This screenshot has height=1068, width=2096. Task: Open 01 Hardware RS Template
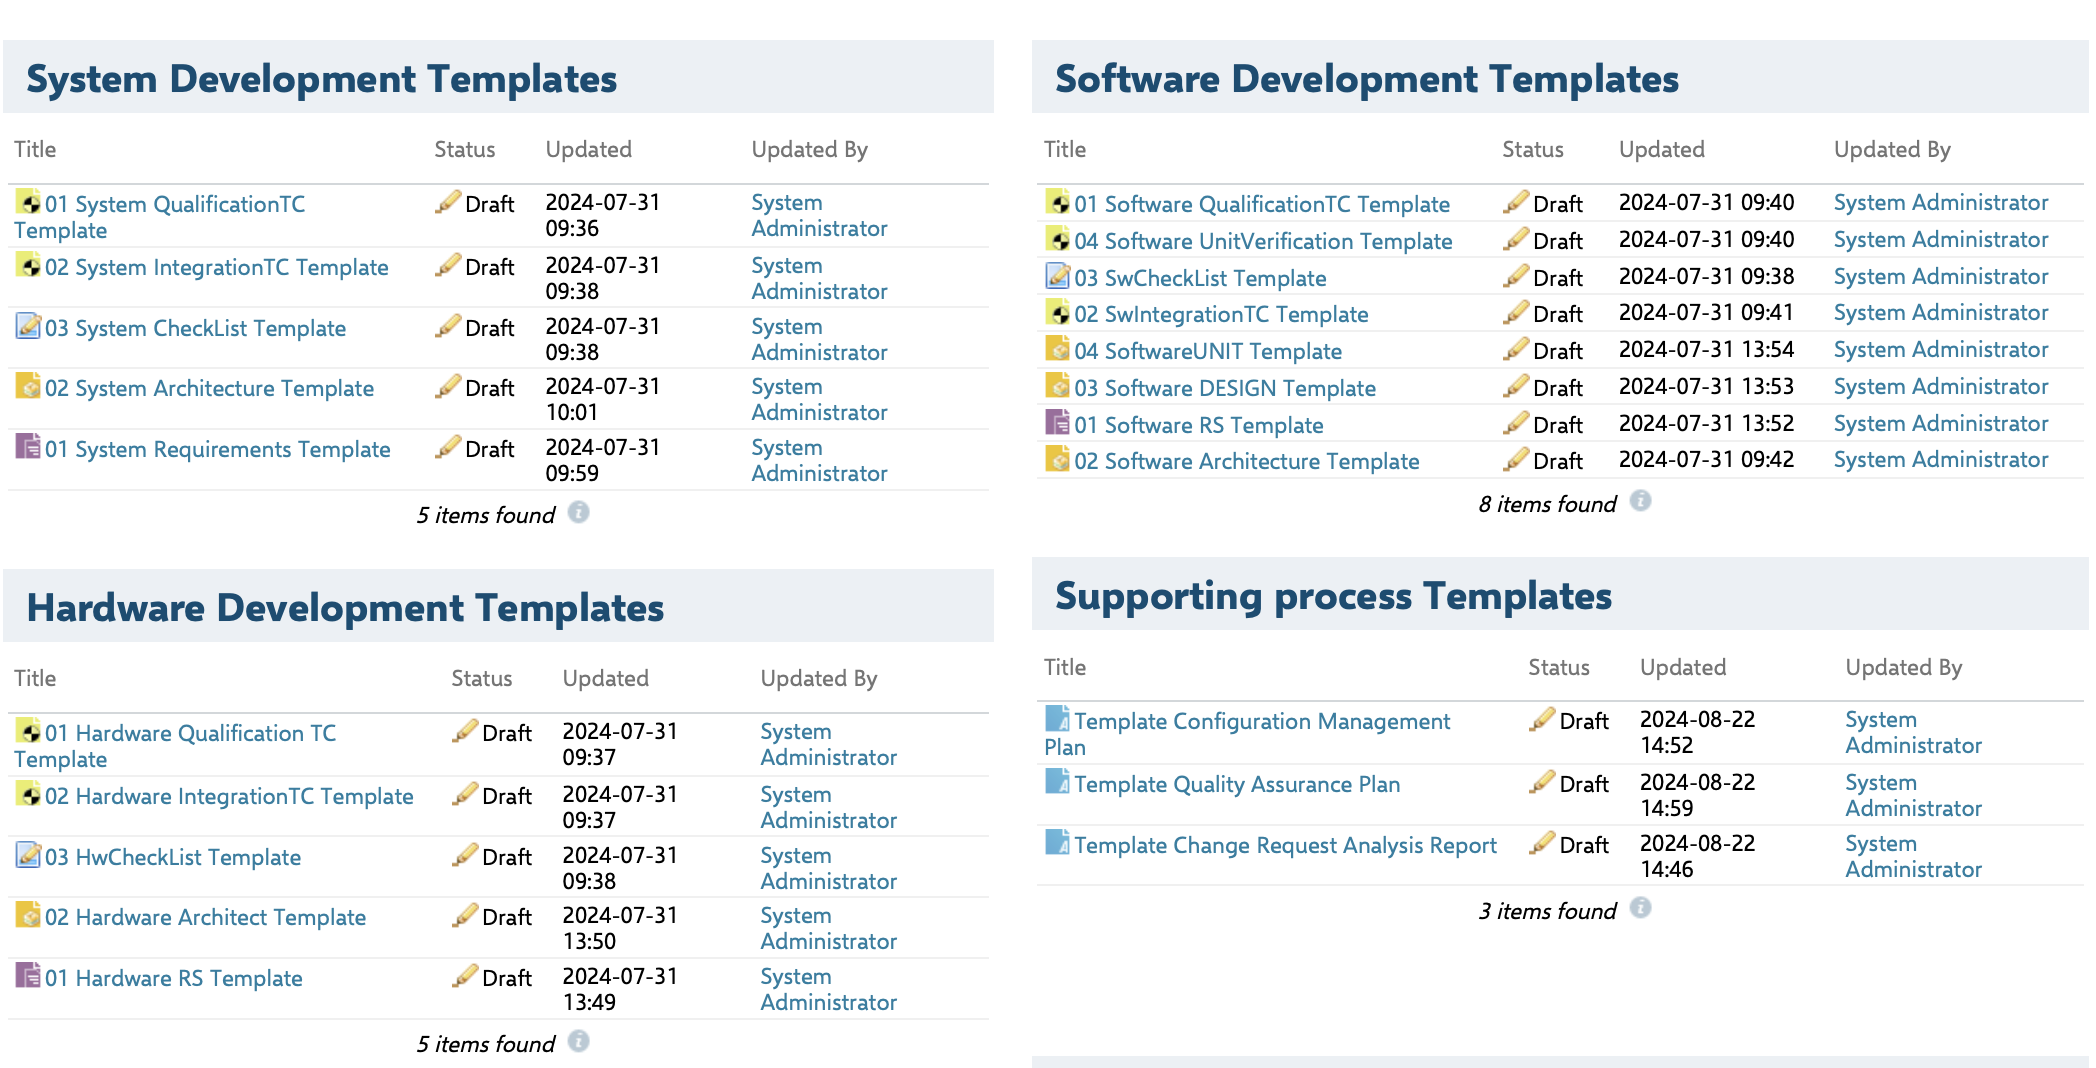pyautogui.click(x=173, y=978)
